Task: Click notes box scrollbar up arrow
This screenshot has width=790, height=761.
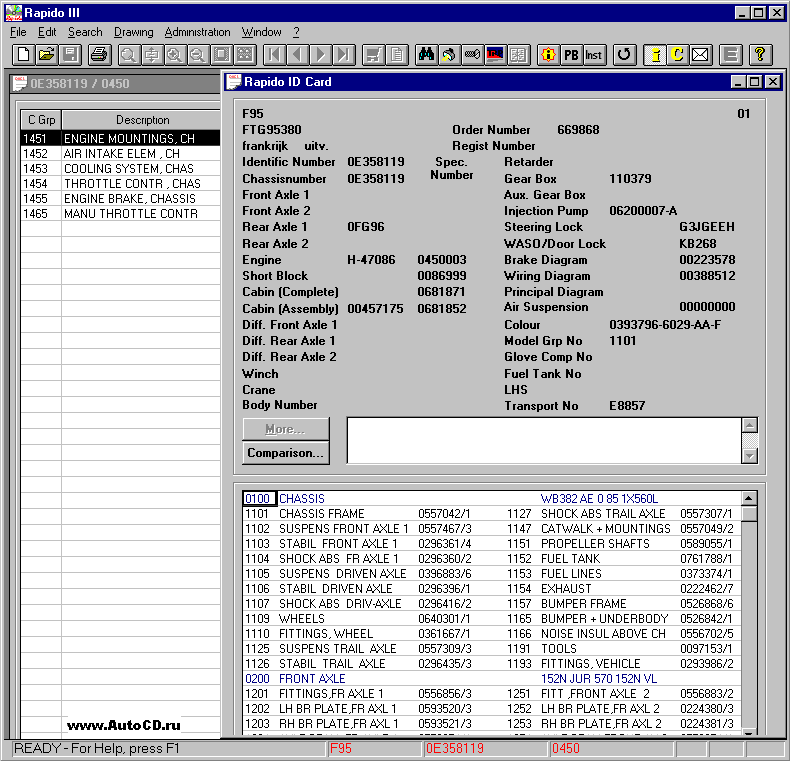Action: pyautogui.click(x=750, y=425)
